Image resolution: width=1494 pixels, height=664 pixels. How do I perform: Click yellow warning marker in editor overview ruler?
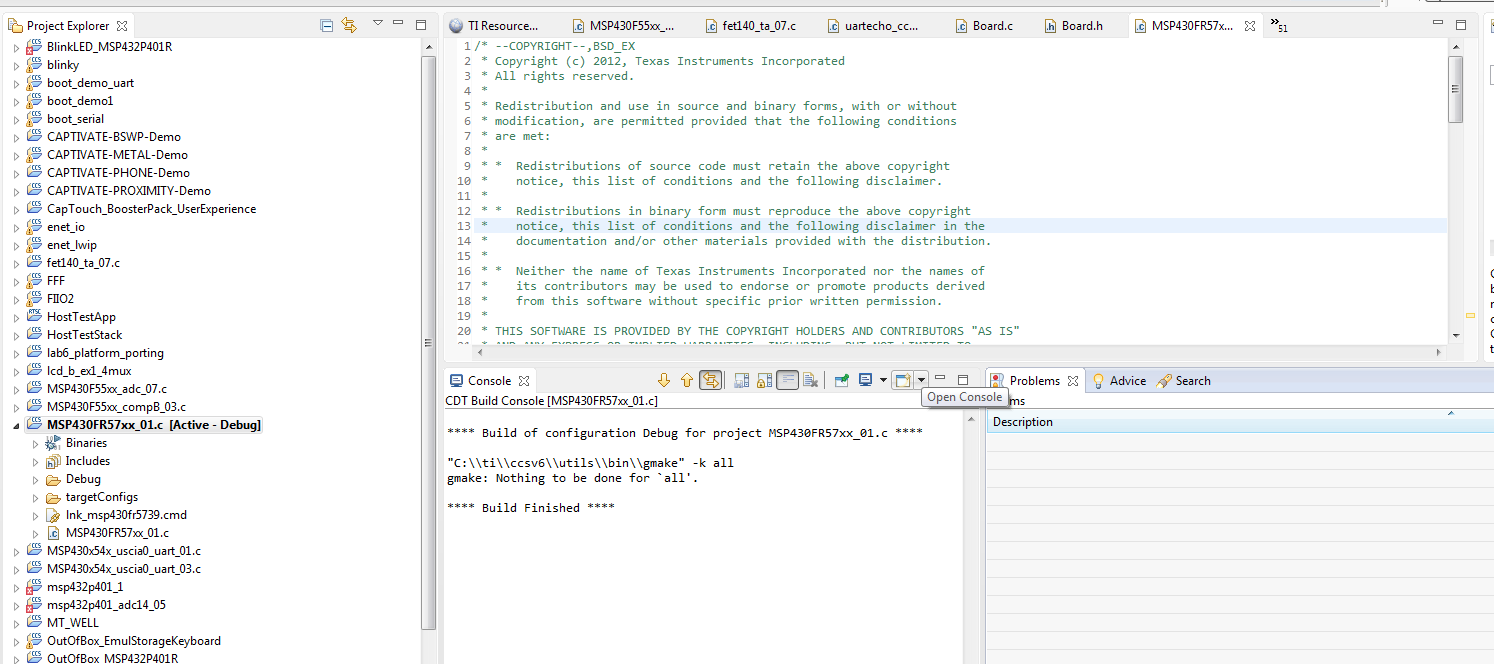pos(1470,315)
